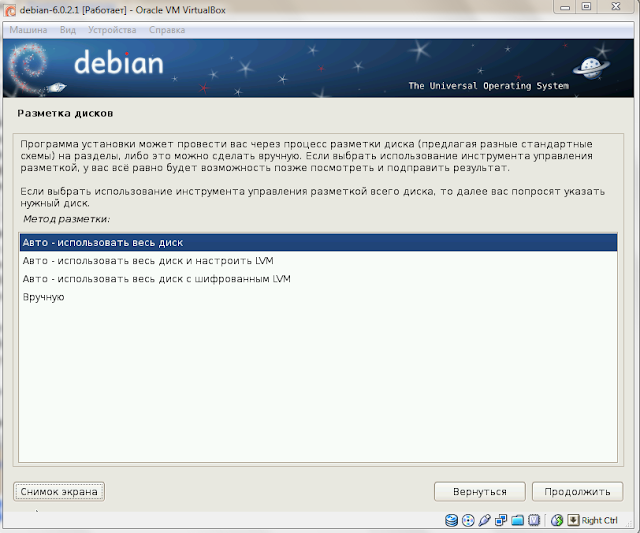The image size is (640, 533).
Task: Open the USB devices status icon
Action: 484,520
